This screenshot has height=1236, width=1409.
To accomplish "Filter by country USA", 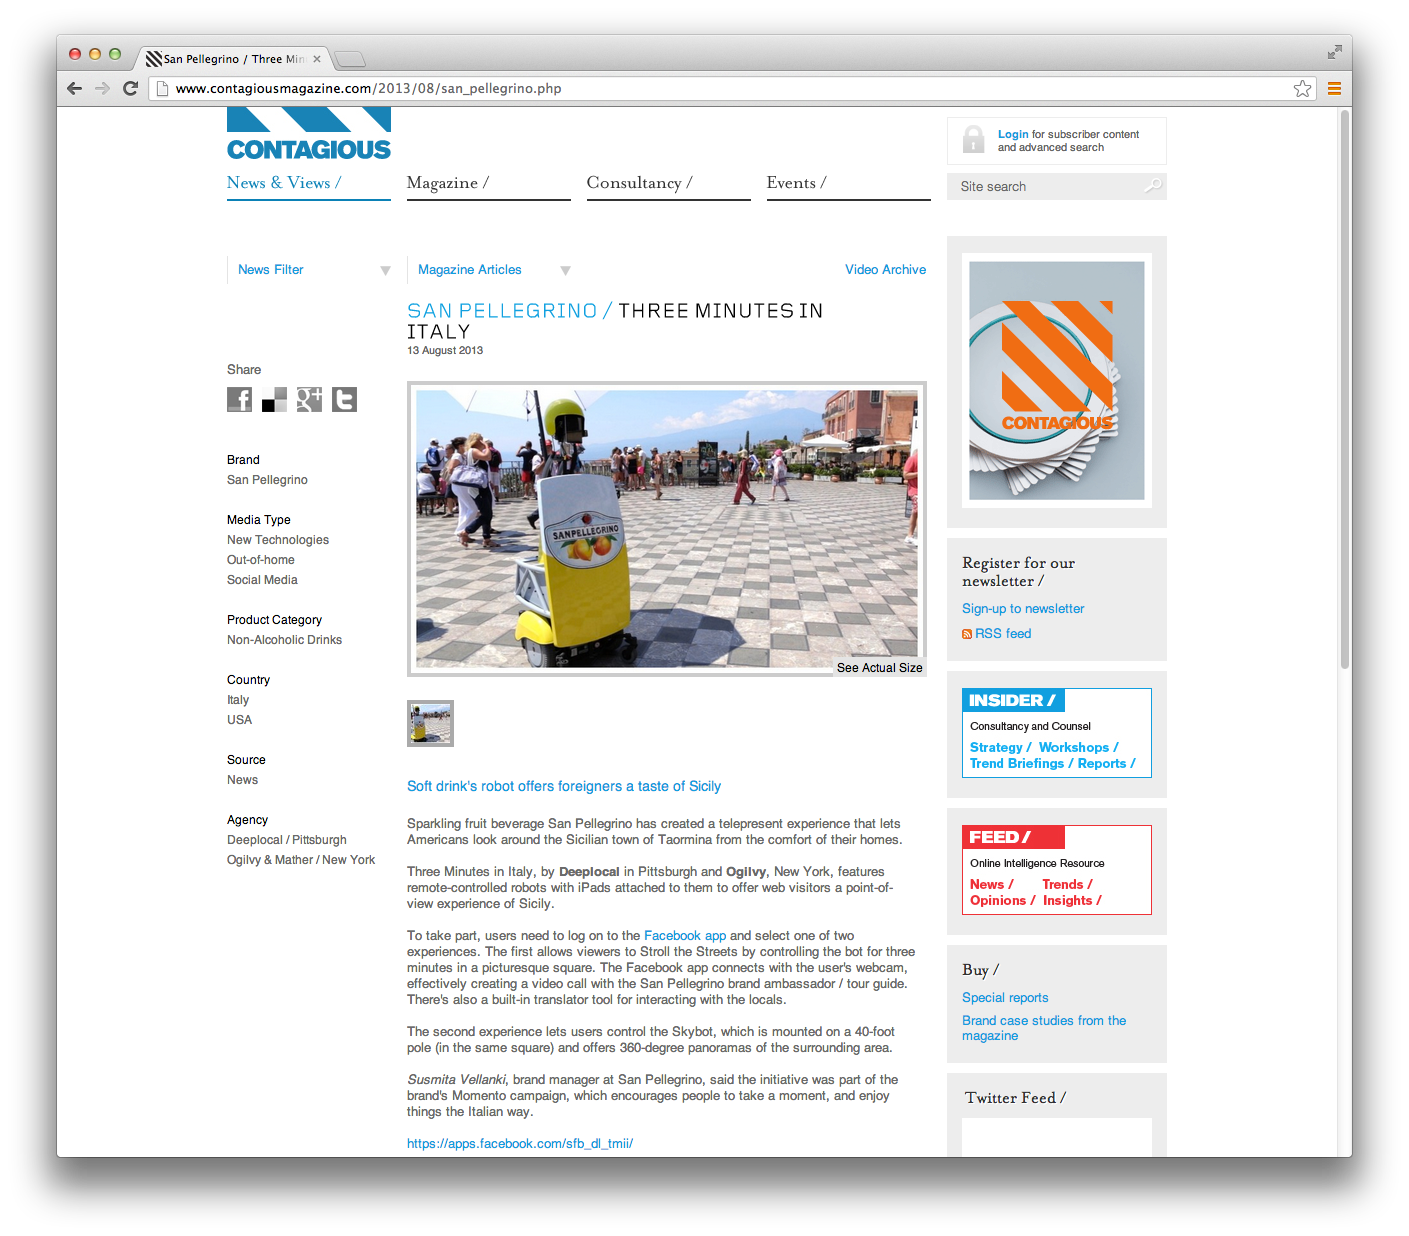I will (239, 720).
